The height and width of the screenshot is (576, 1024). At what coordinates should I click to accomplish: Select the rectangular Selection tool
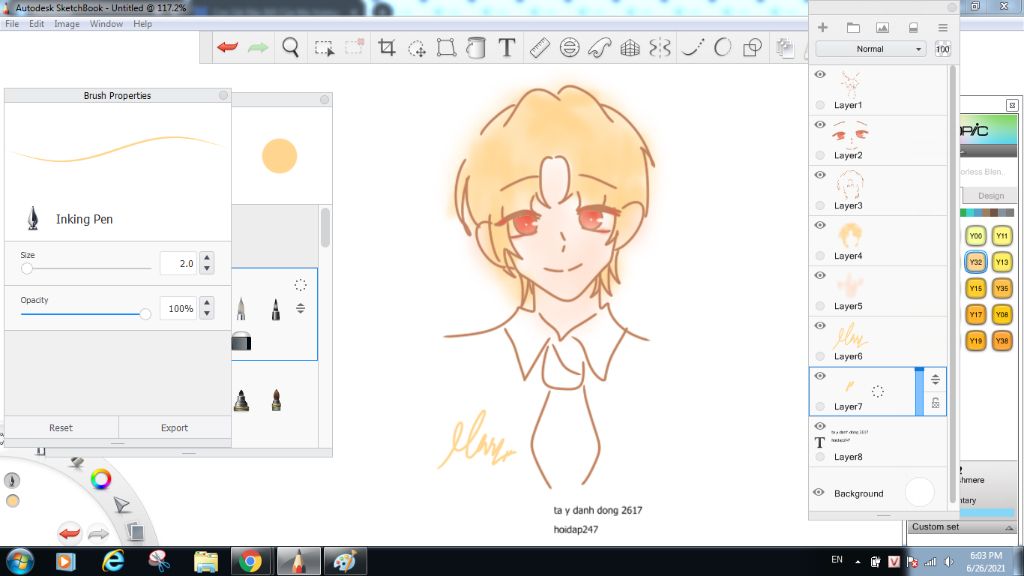tap(324, 48)
